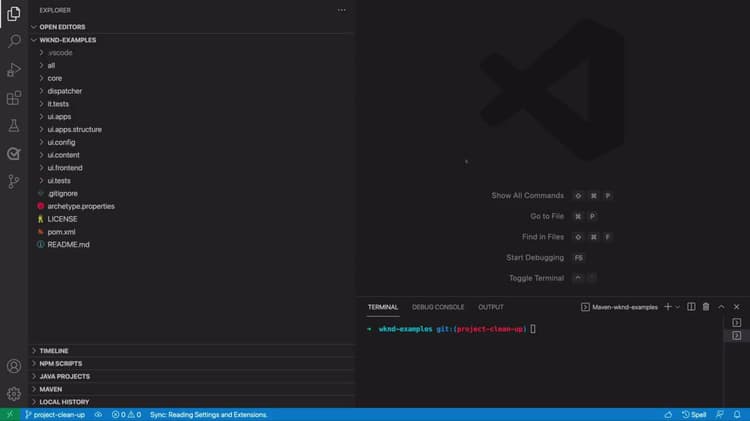Screen dimensions: 750x421
Task: Maximize the panel with up chevron
Action: coord(721,307)
